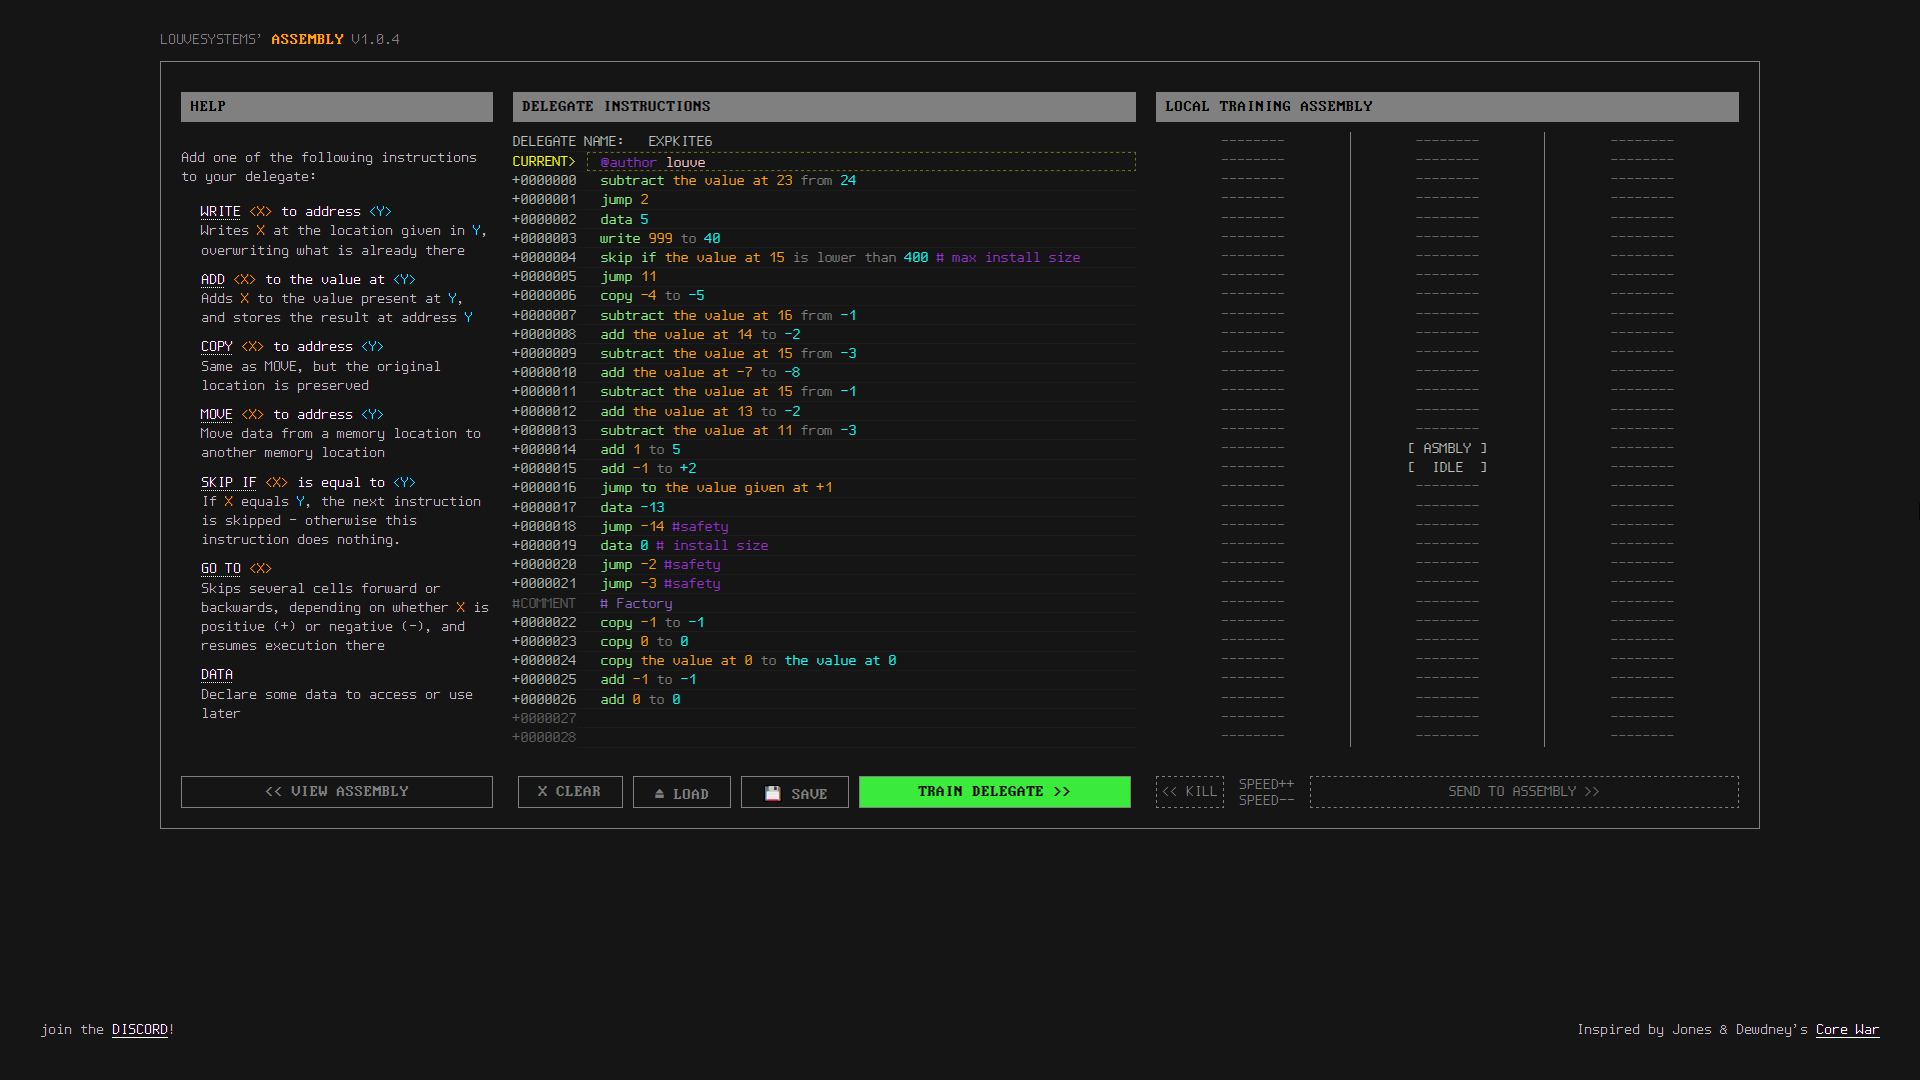
Task: Click the KILL button
Action: 1190,791
